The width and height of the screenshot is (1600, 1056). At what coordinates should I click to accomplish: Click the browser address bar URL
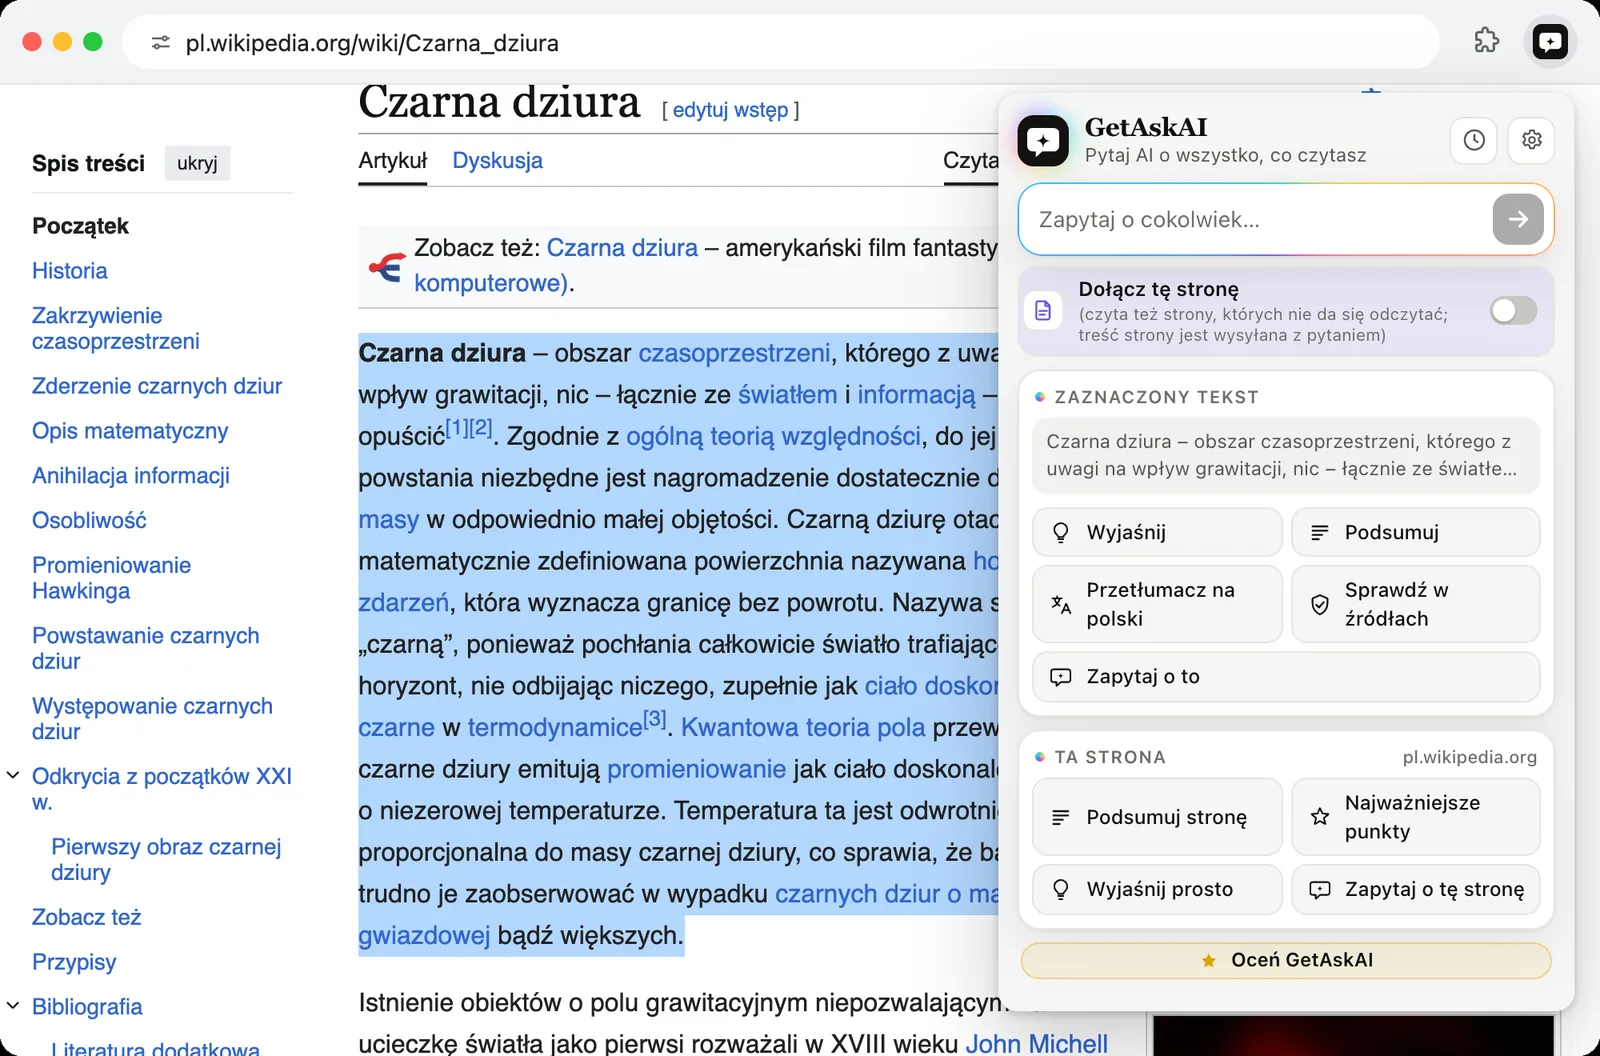[x=372, y=43]
